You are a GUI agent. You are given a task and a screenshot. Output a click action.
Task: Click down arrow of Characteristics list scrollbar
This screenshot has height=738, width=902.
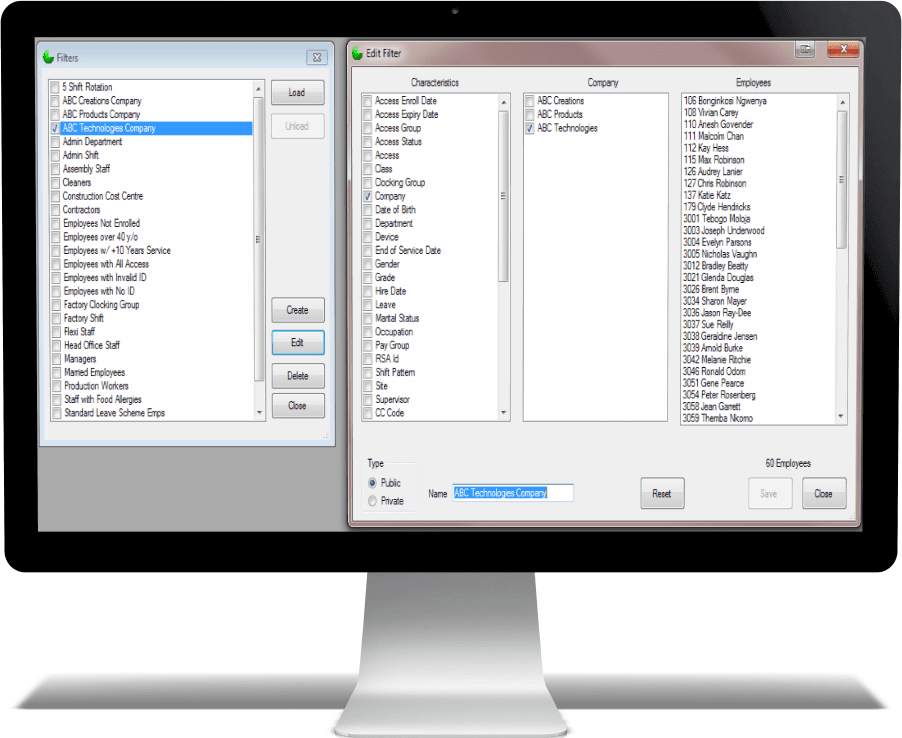(x=503, y=414)
